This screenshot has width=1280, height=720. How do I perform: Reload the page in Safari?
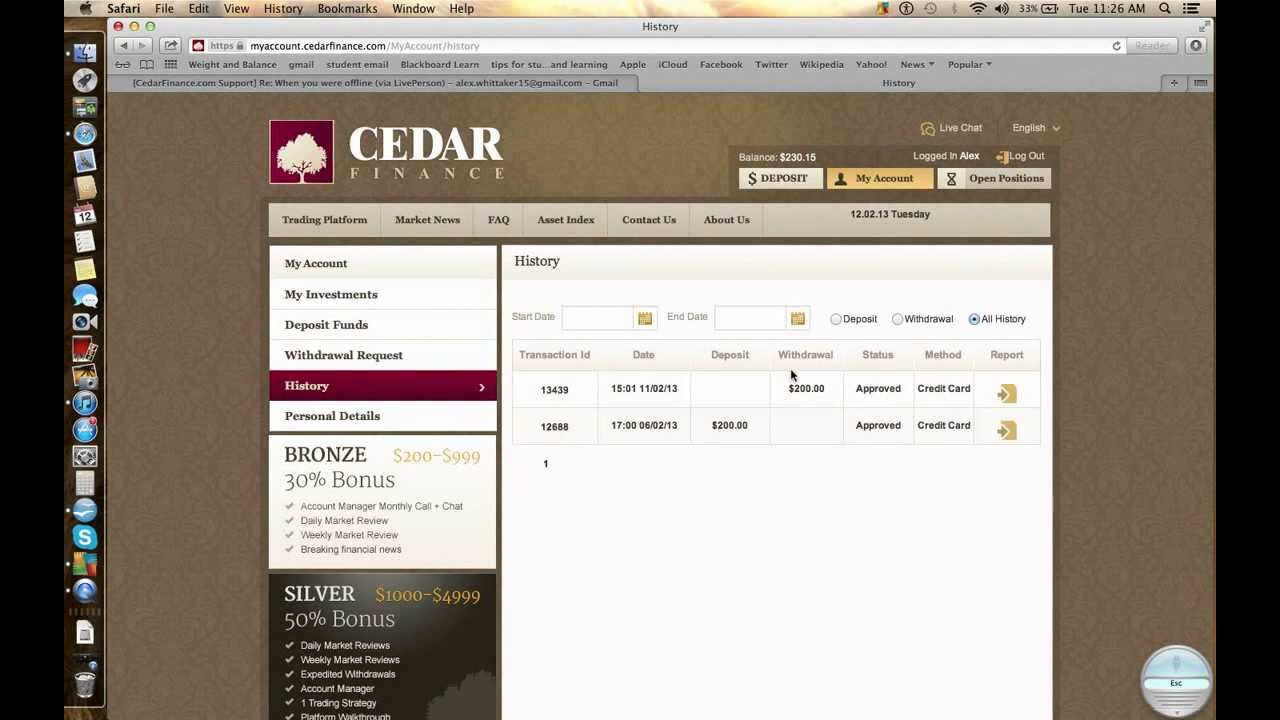[1116, 46]
